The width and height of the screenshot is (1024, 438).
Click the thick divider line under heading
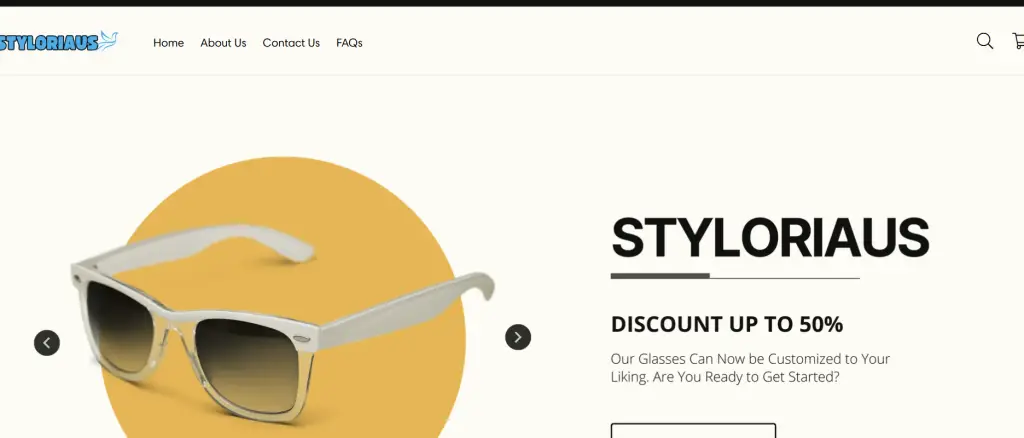pyautogui.click(x=660, y=276)
